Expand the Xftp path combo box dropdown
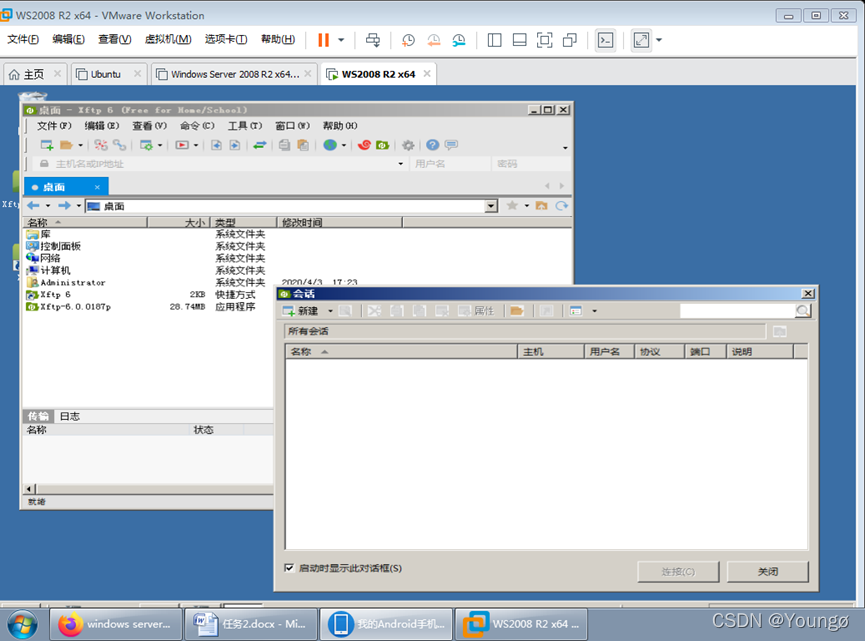This screenshot has width=865, height=641. pyautogui.click(x=491, y=206)
